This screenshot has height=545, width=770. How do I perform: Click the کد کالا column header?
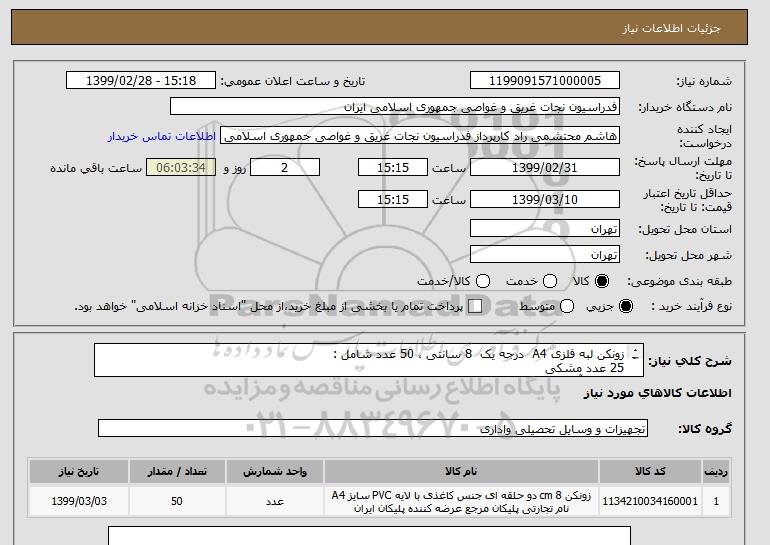650,471
